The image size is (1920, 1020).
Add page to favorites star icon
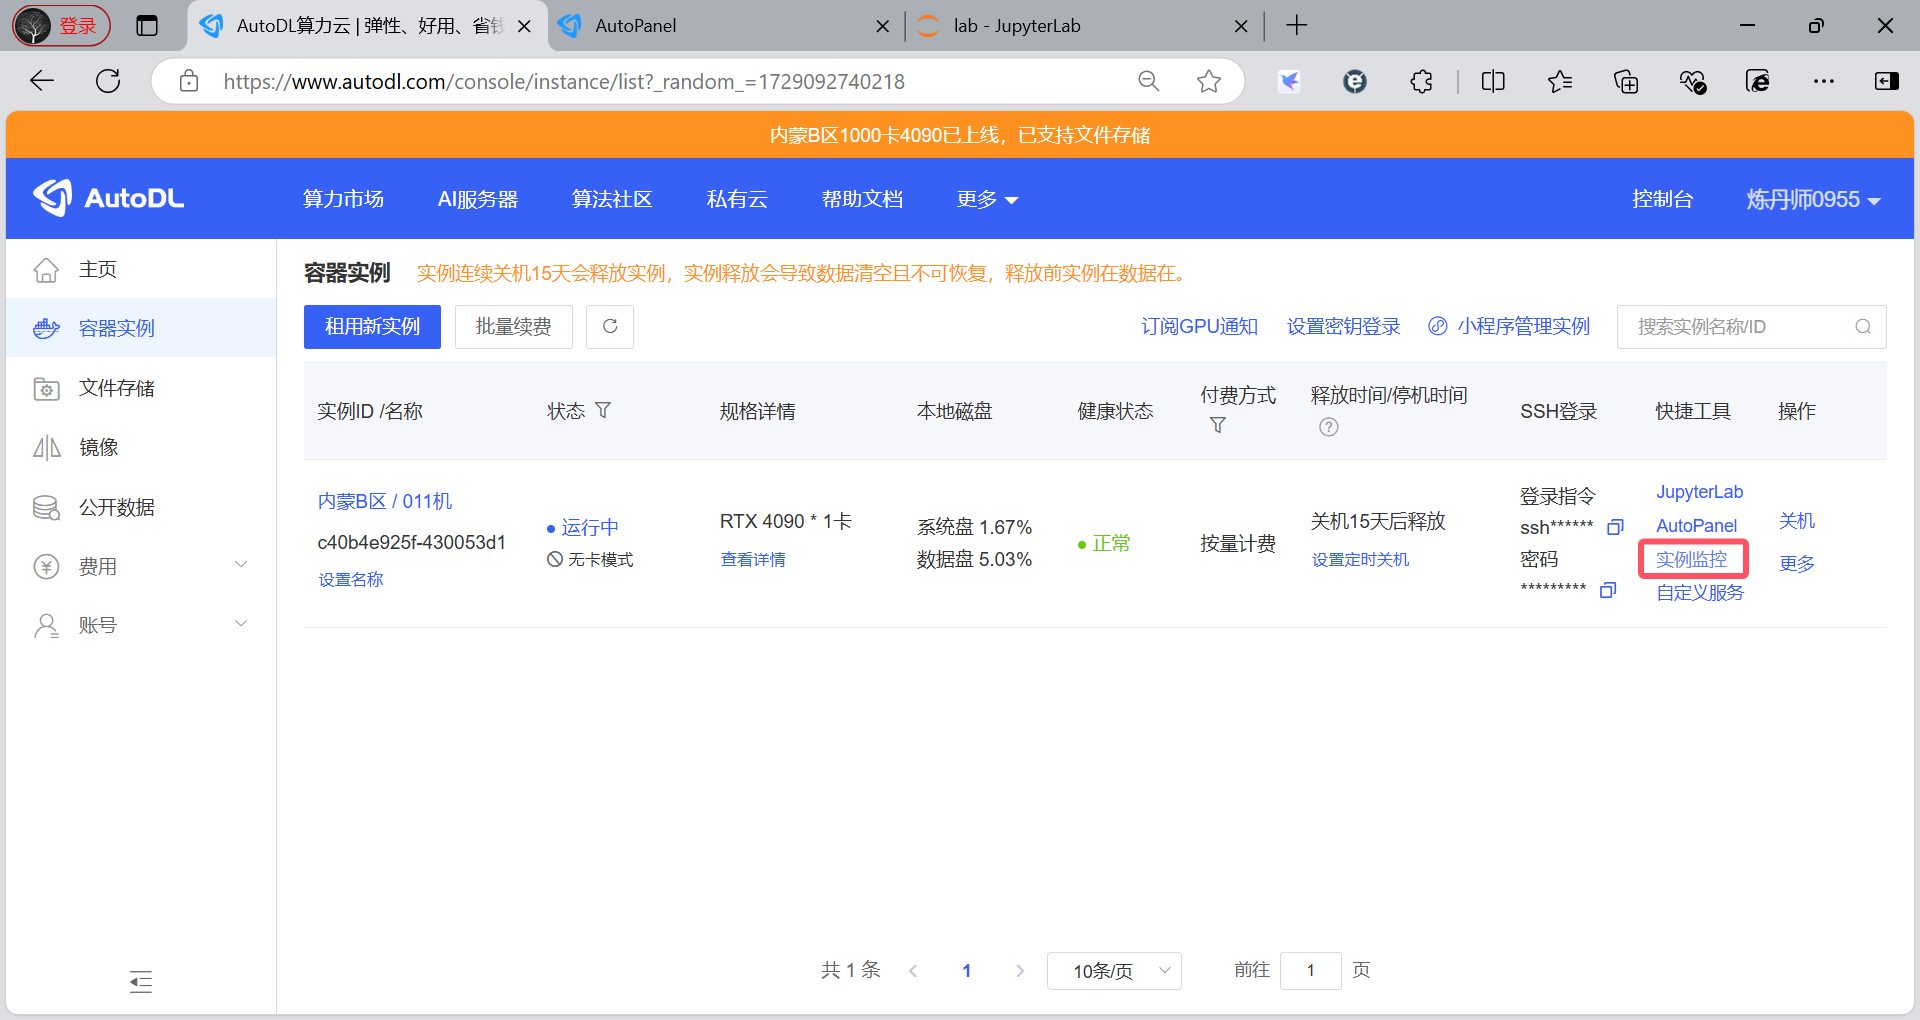(x=1209, y=81)
